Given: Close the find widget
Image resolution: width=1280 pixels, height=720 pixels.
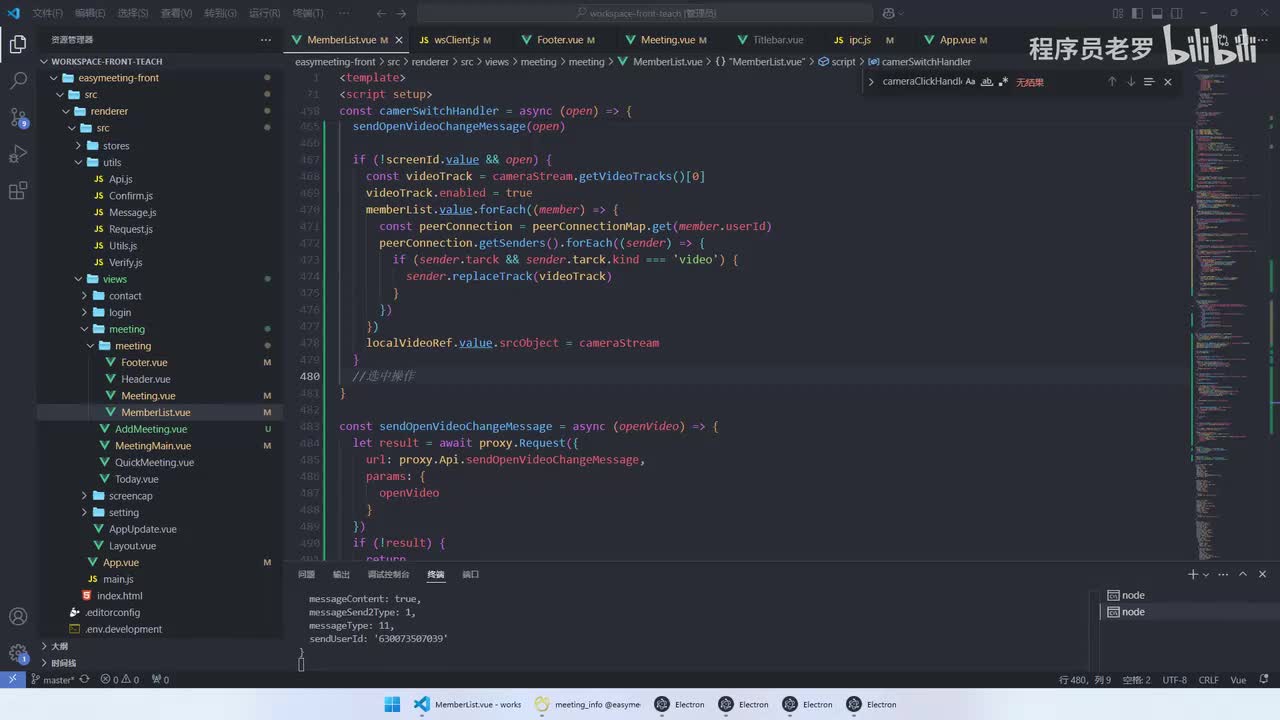Looking at the screenshot, I should pos(1168,82).
